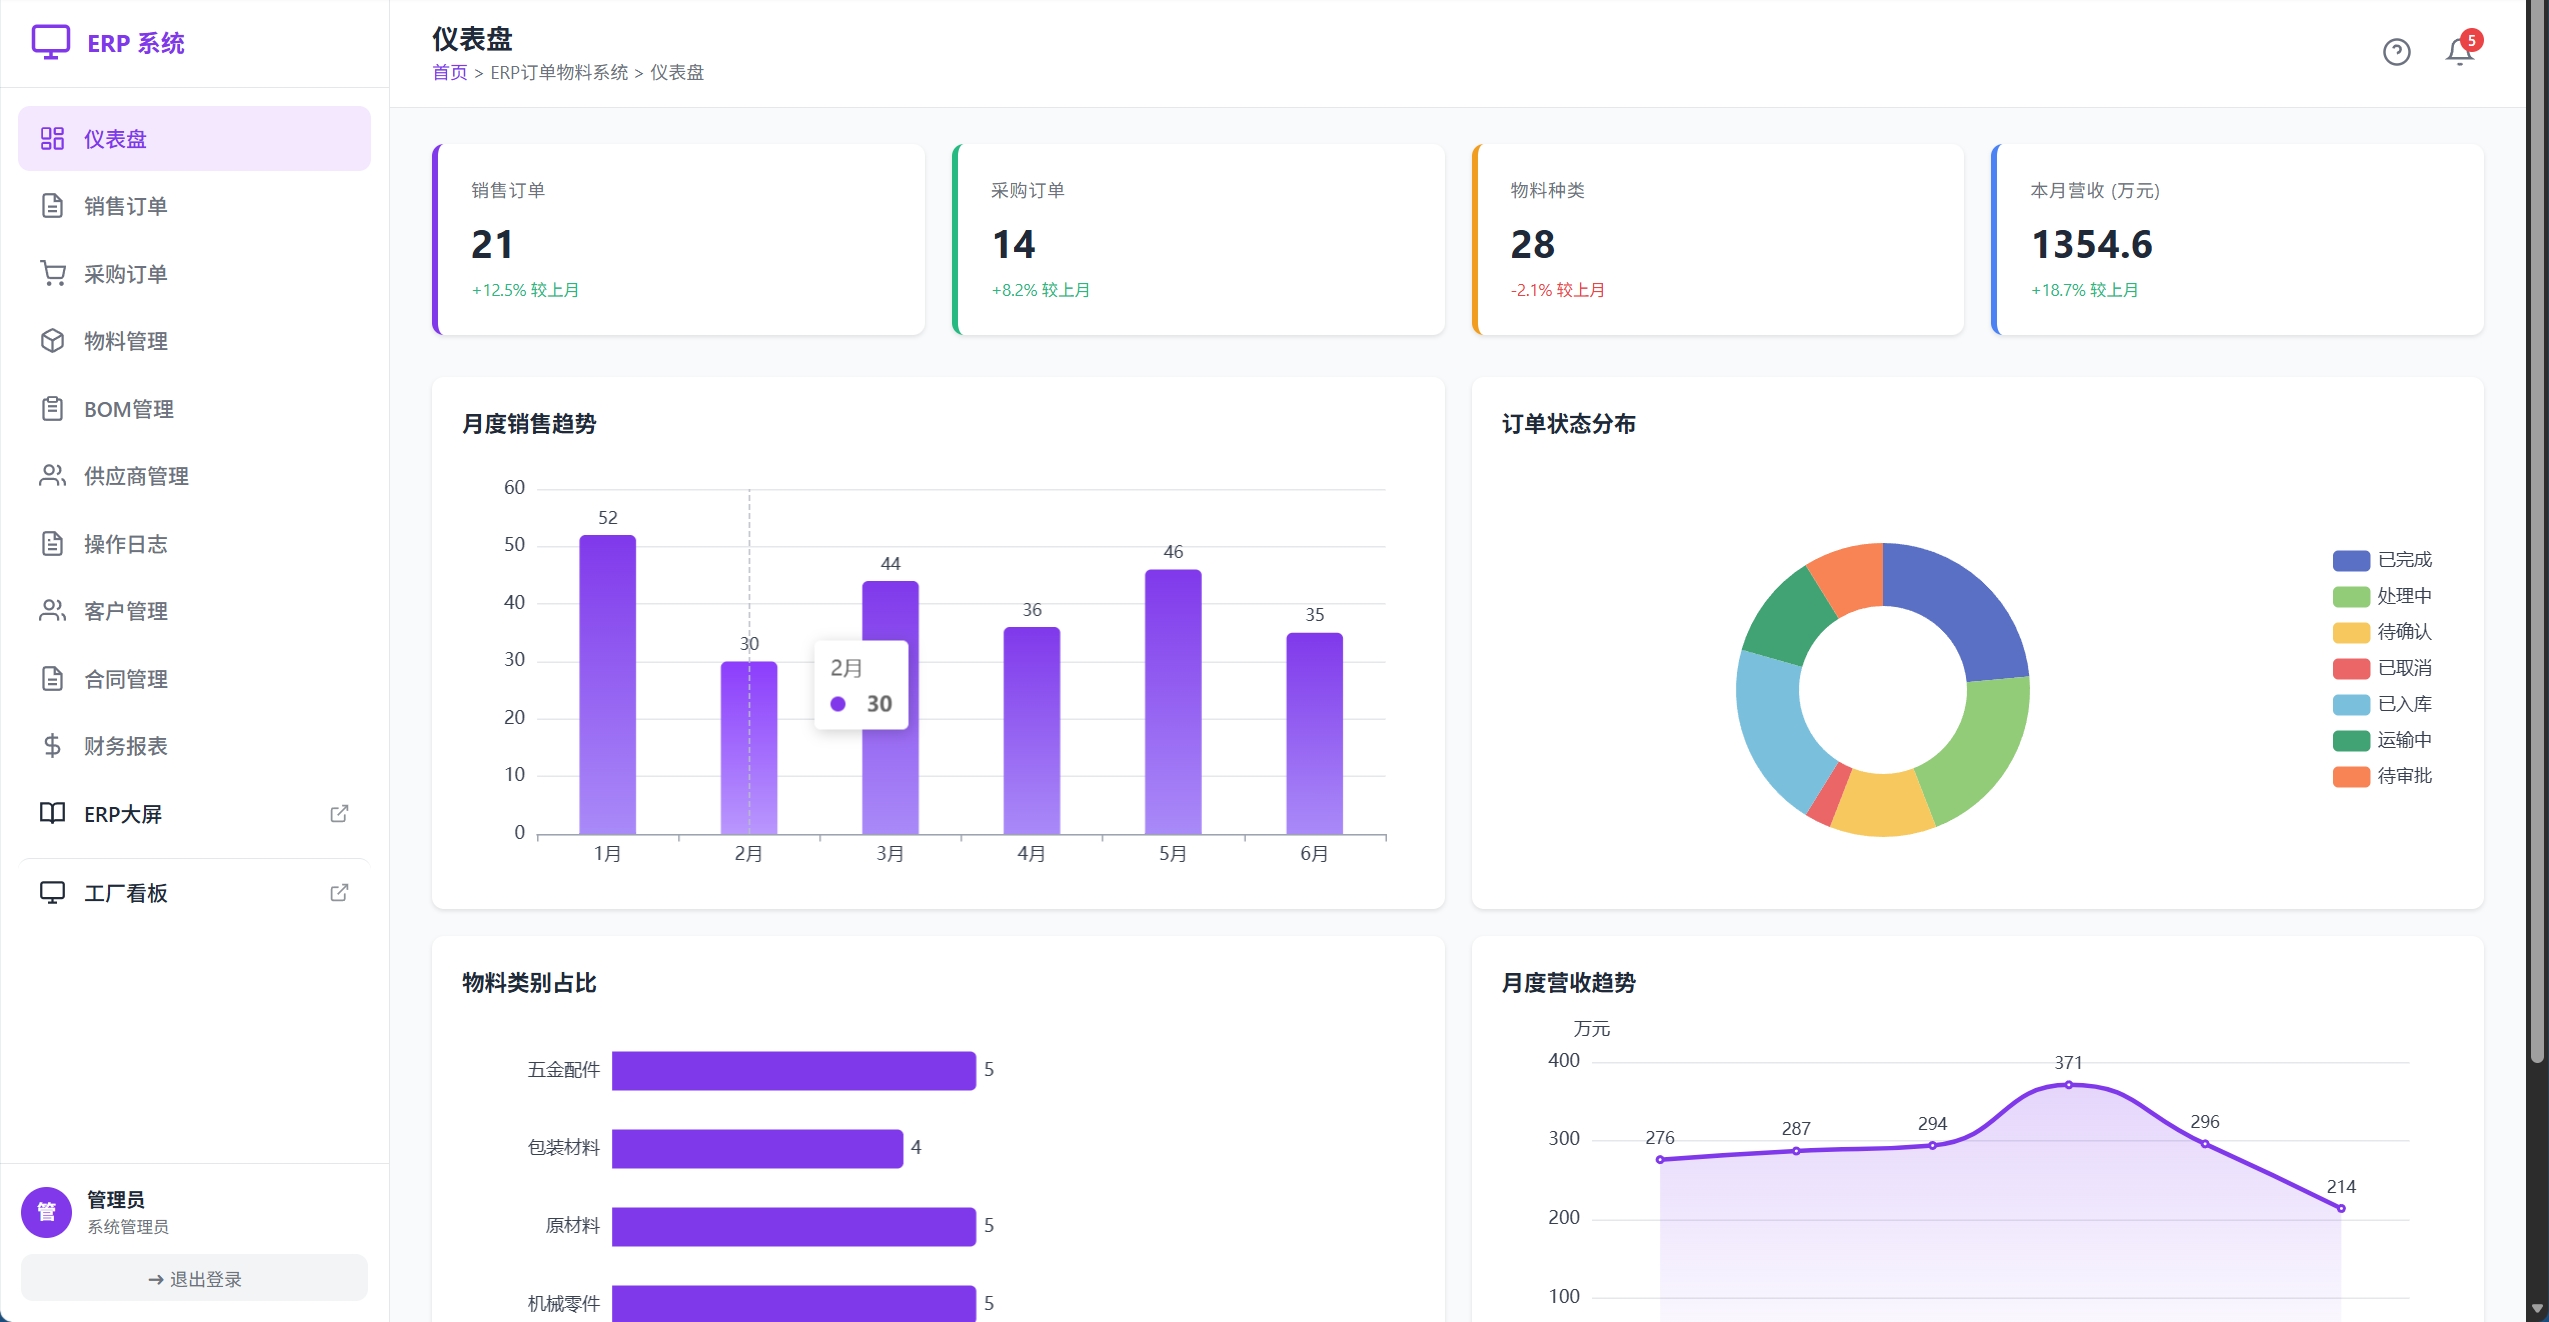The height and width of the screenshot is (1322, 2549).
Task: Click the cube icon beside 物料管理
Action: 53,341
